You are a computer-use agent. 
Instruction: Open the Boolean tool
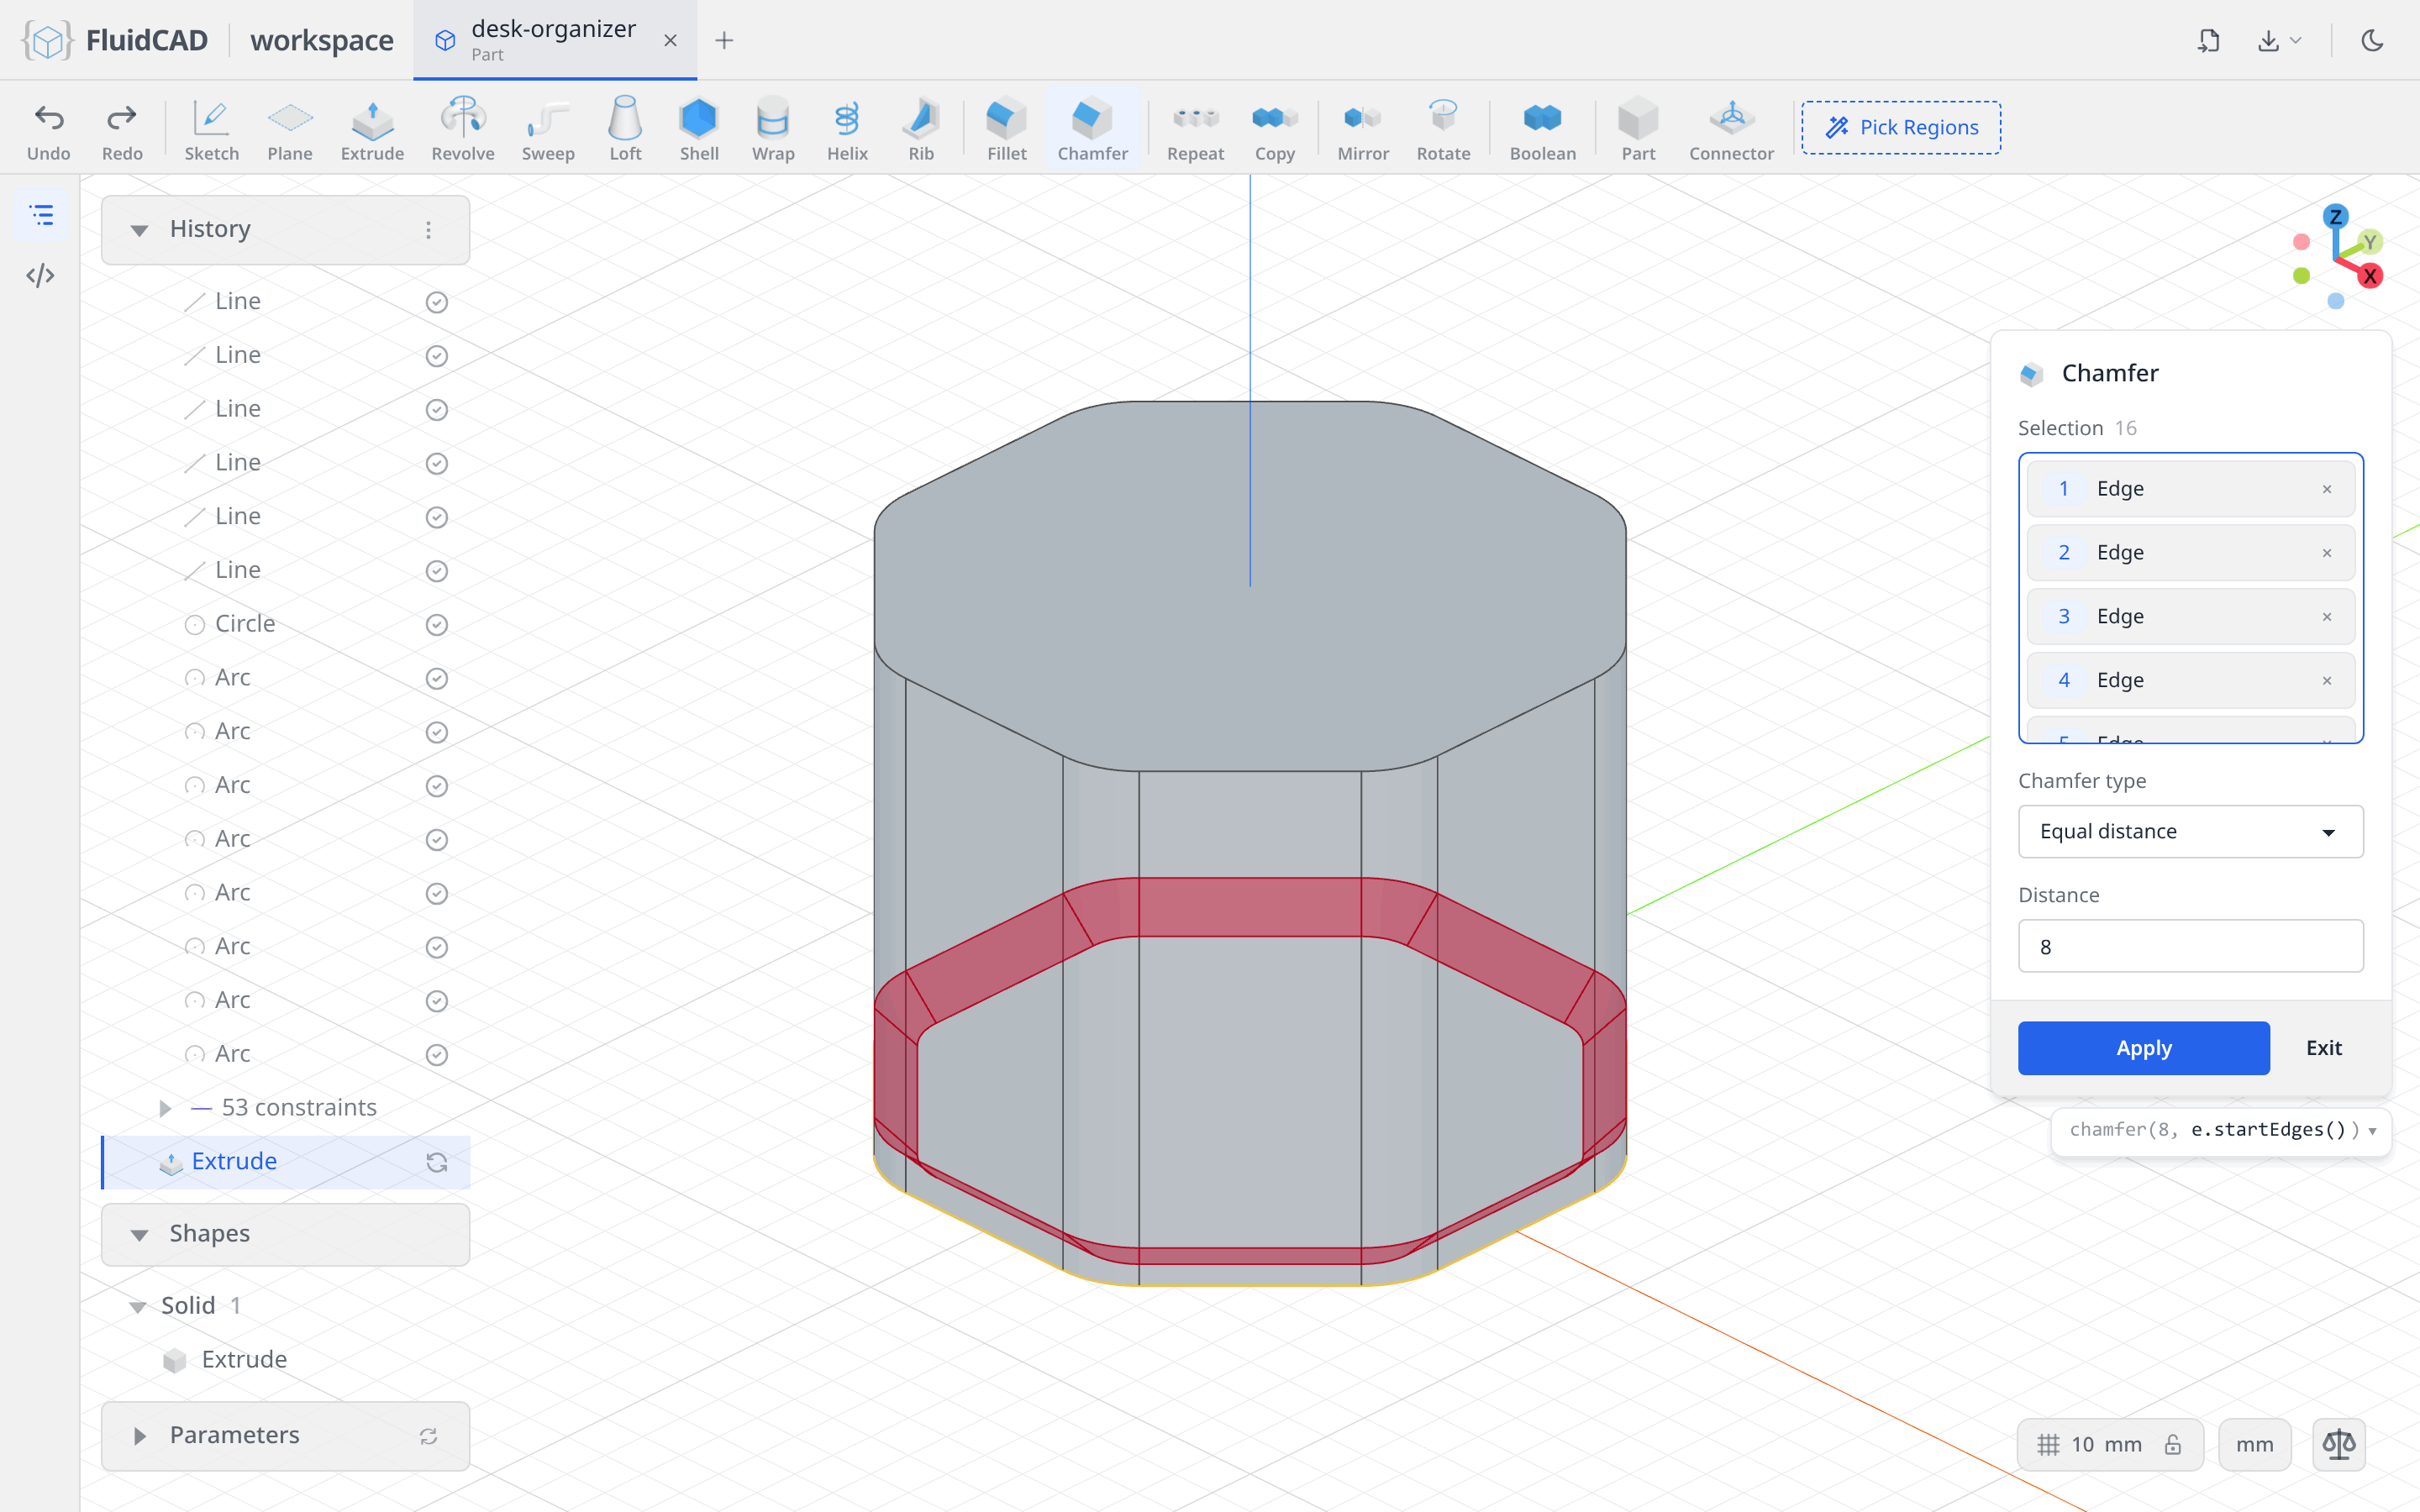(1542, 129)
